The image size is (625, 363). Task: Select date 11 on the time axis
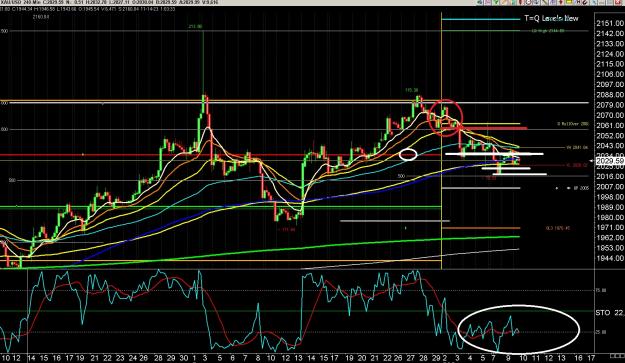pyautogui.click(x=536, y=358)
